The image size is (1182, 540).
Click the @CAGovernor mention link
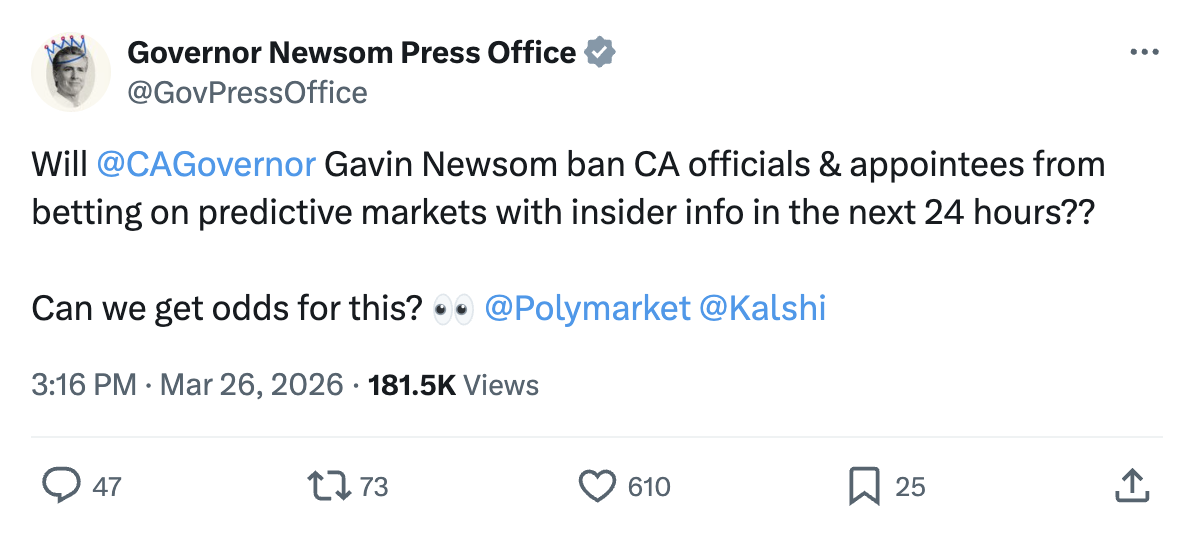[x=207, y=164]
